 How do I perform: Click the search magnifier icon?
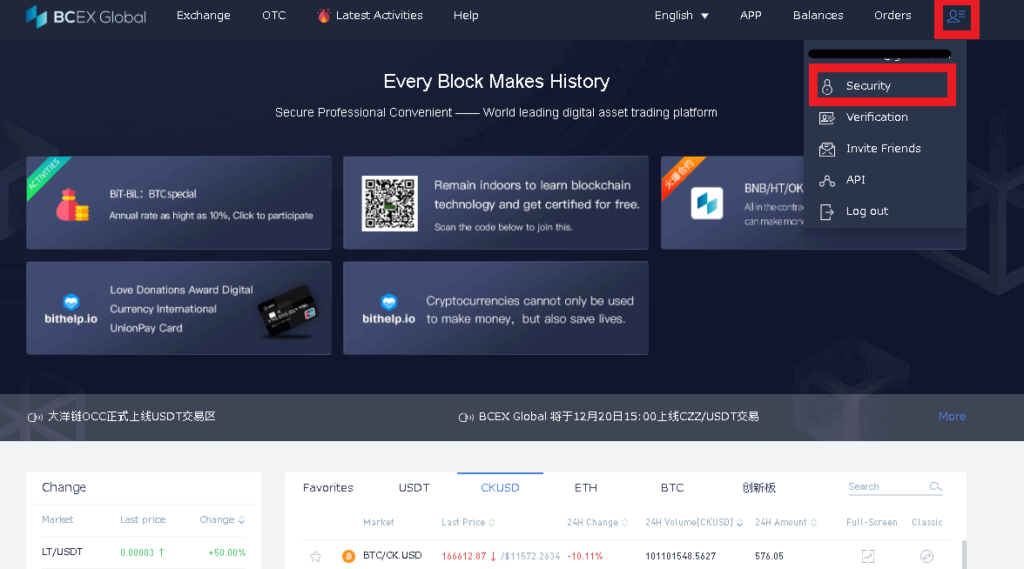click(936, 487)
